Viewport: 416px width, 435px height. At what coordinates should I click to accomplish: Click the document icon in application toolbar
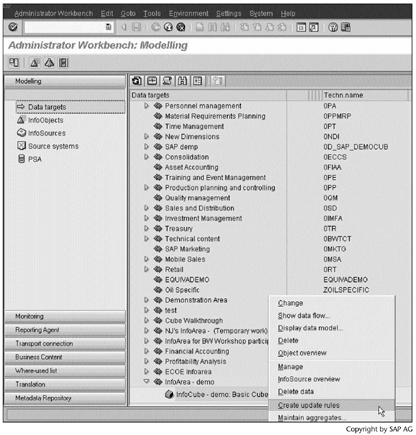pyautogui.click(x=63, y=63)
